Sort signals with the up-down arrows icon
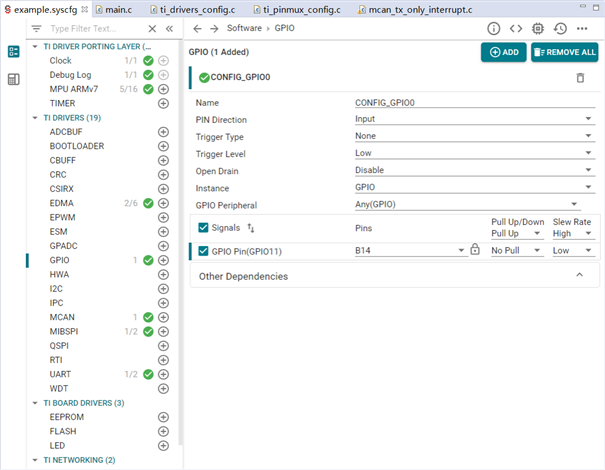This screenshot has width=605, height=470. click(251, 228)
